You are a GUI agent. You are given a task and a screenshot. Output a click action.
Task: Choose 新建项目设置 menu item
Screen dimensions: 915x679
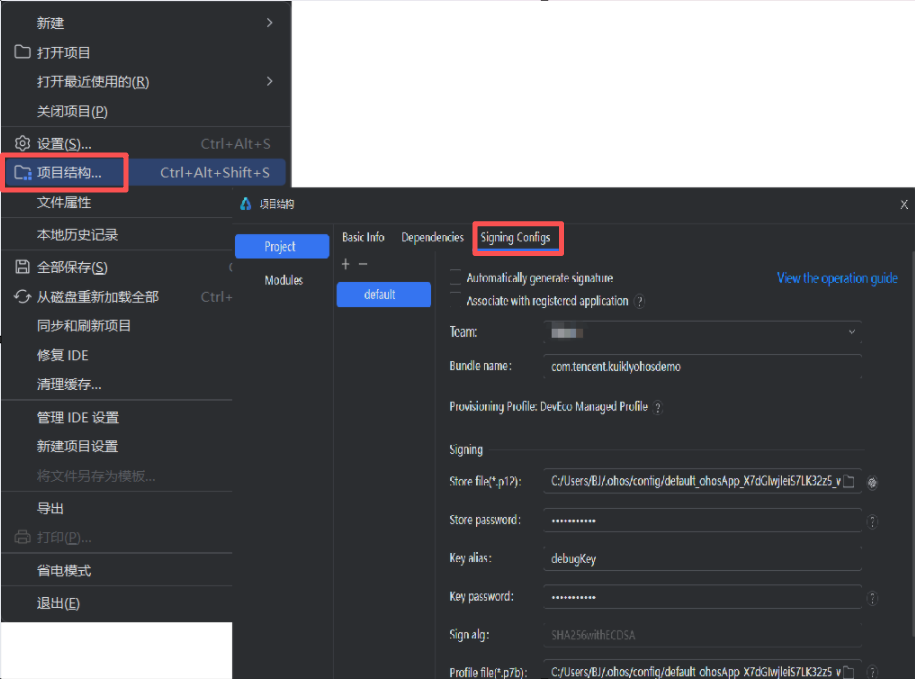coord(117,446)
